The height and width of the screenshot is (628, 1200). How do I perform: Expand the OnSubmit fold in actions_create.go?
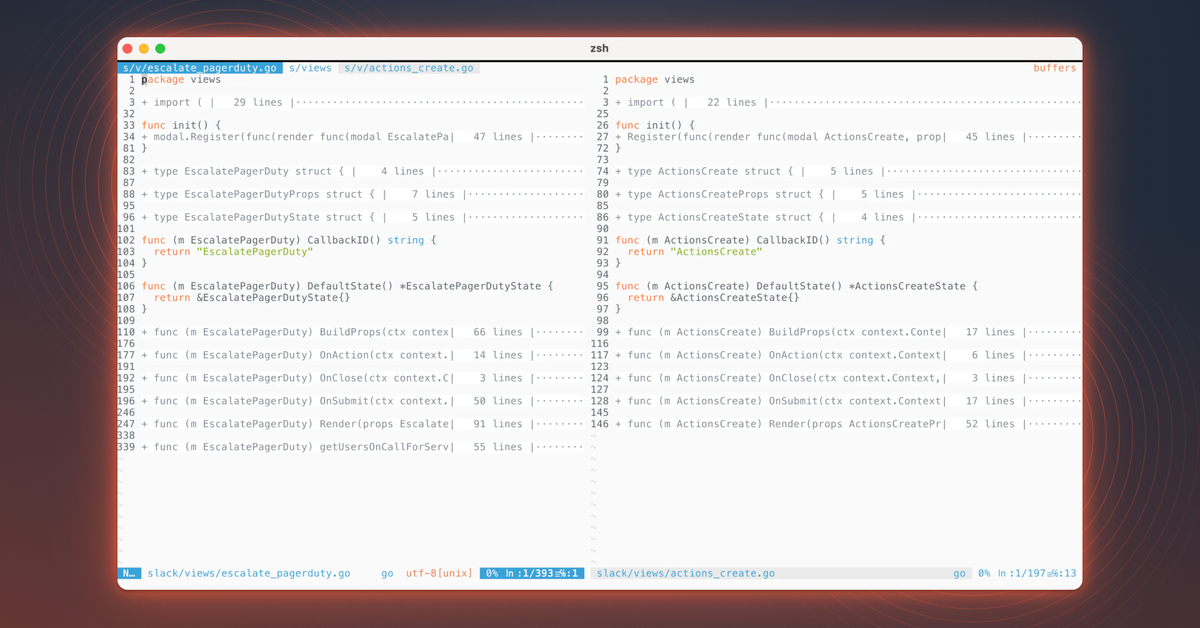(x=770, y=400)
